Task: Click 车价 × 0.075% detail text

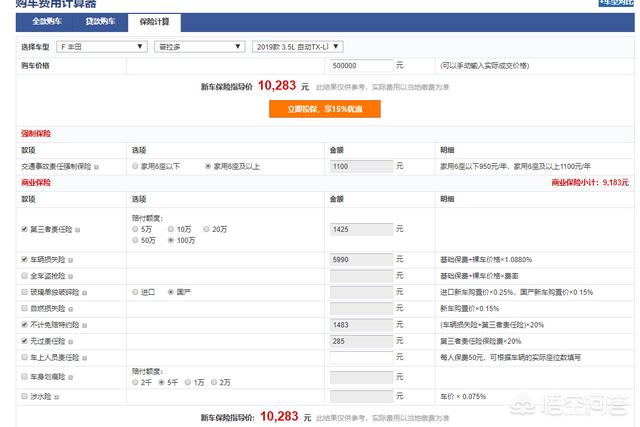Action: click(x=463, y=396)
